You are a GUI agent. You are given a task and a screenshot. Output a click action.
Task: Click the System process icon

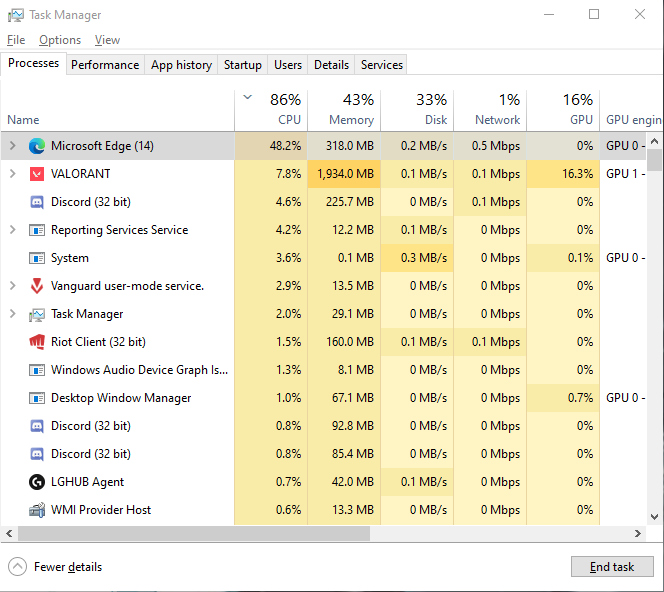(x=37, y=258)
